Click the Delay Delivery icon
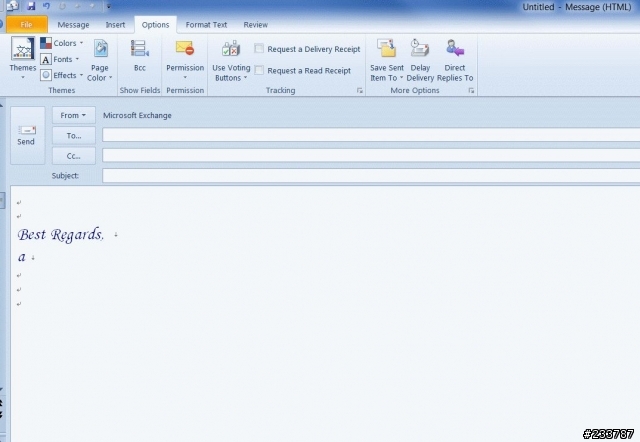This screenshot has width=640, height=442. 420,48
